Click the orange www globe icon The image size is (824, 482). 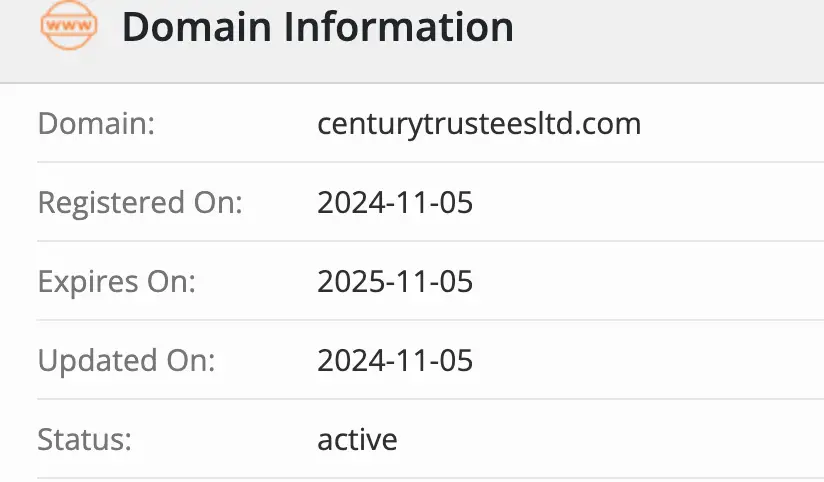click(69, 26)
